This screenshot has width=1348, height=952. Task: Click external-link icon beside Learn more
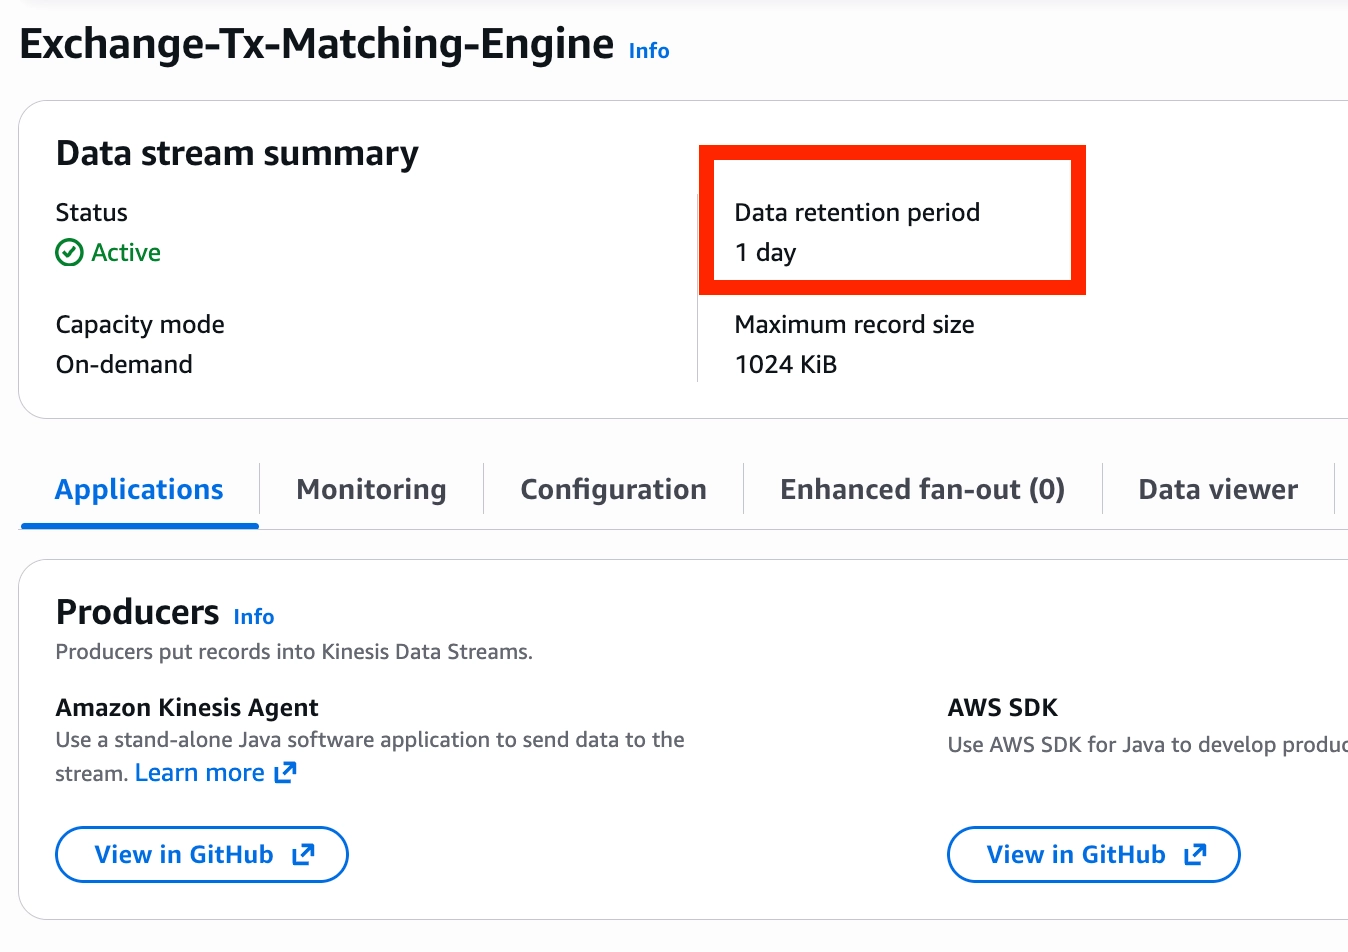click(x=286, y=772)
